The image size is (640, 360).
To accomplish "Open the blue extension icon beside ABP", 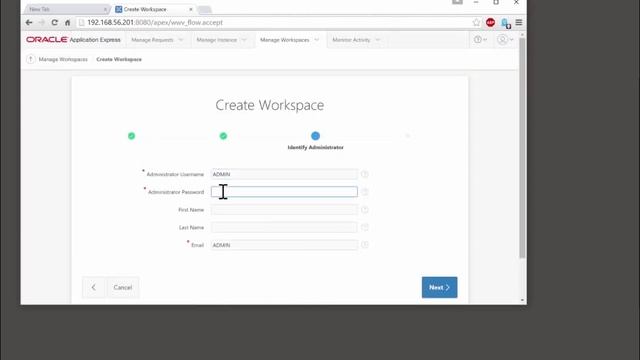I will (505, 23).
